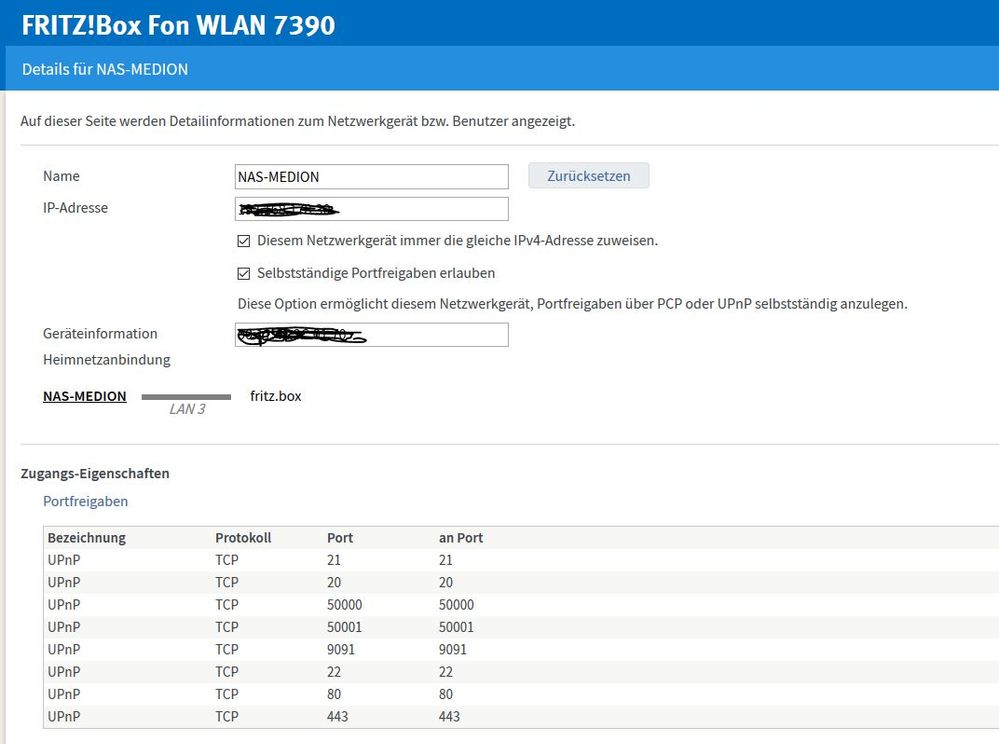Image resolution: width=999 pixels, height=744 pixels.
Task: Click the Bezeichnung column header
Action: coord(87,538)
